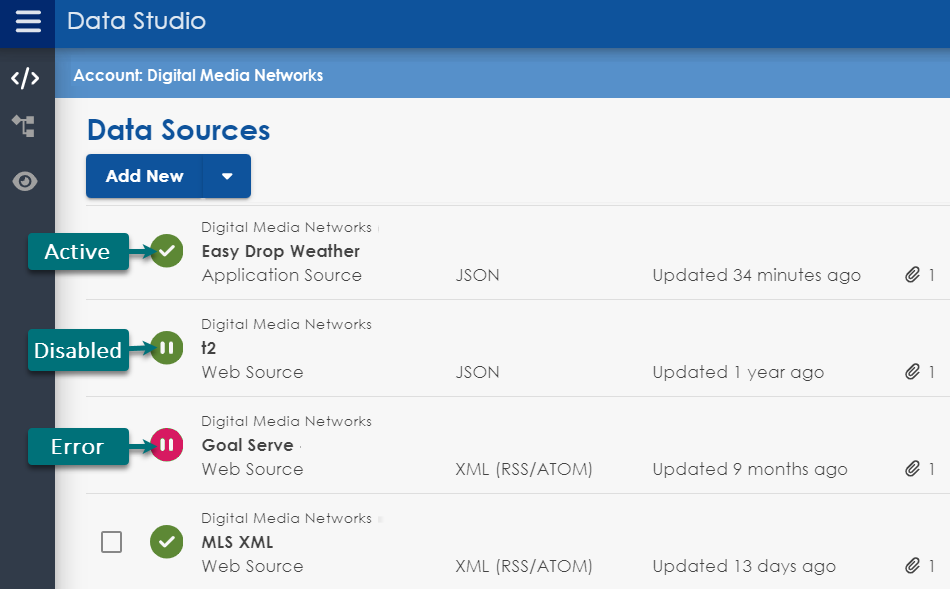Expand the Add New dropdown arrow
This screenshot has width=950, height=589.
pos(227,176)
